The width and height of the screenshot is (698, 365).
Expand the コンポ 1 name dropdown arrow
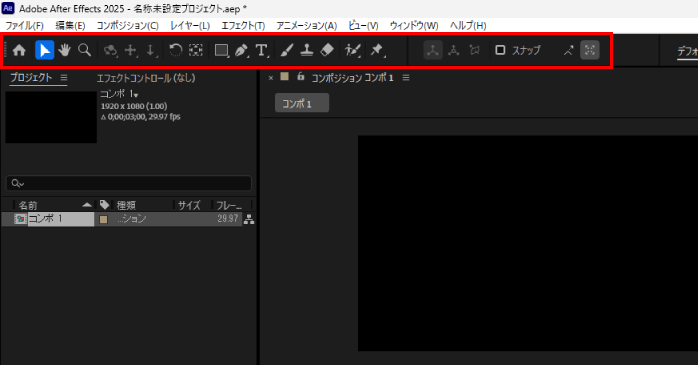pos(136,95)
